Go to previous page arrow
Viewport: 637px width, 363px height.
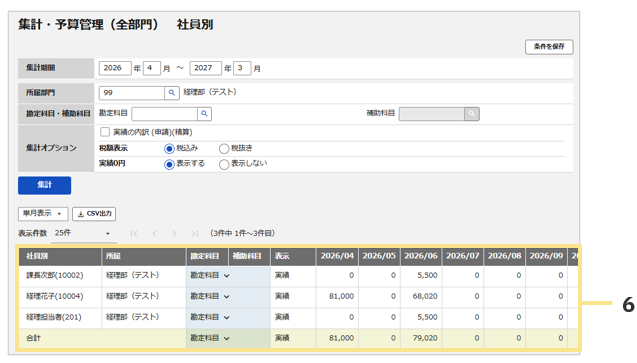[x=154, y=233]
